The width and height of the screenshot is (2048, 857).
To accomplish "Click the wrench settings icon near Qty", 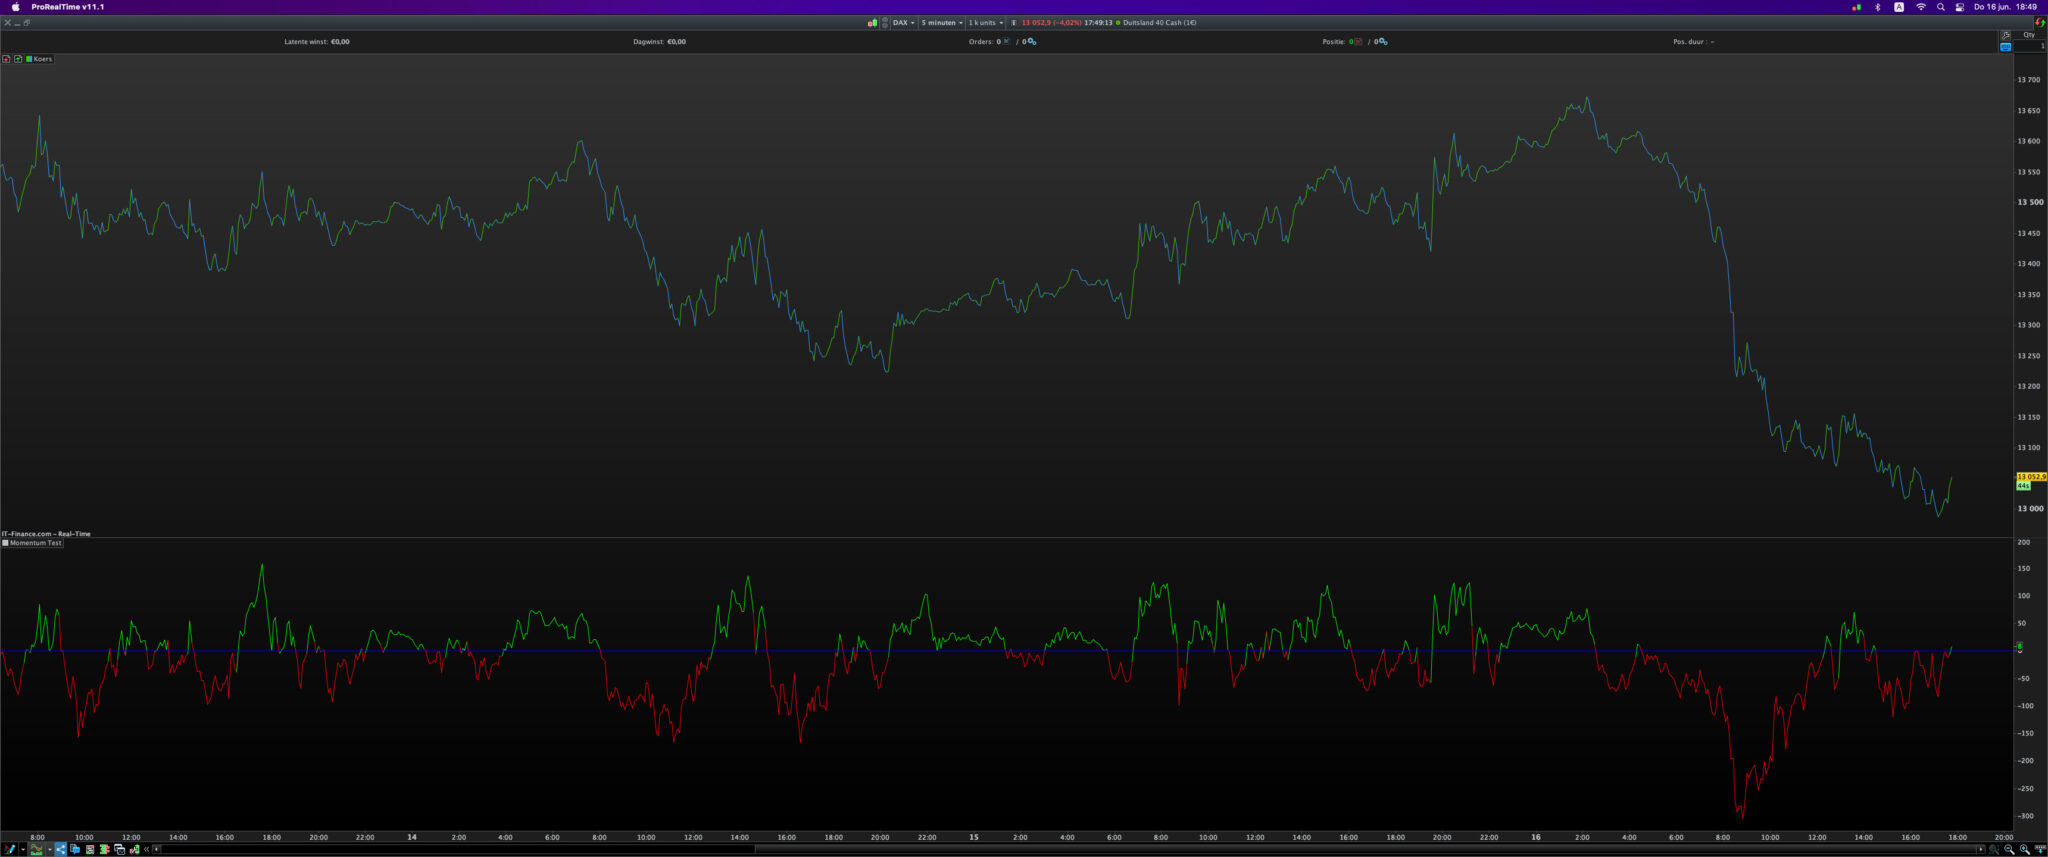I will pos(2005,35).
